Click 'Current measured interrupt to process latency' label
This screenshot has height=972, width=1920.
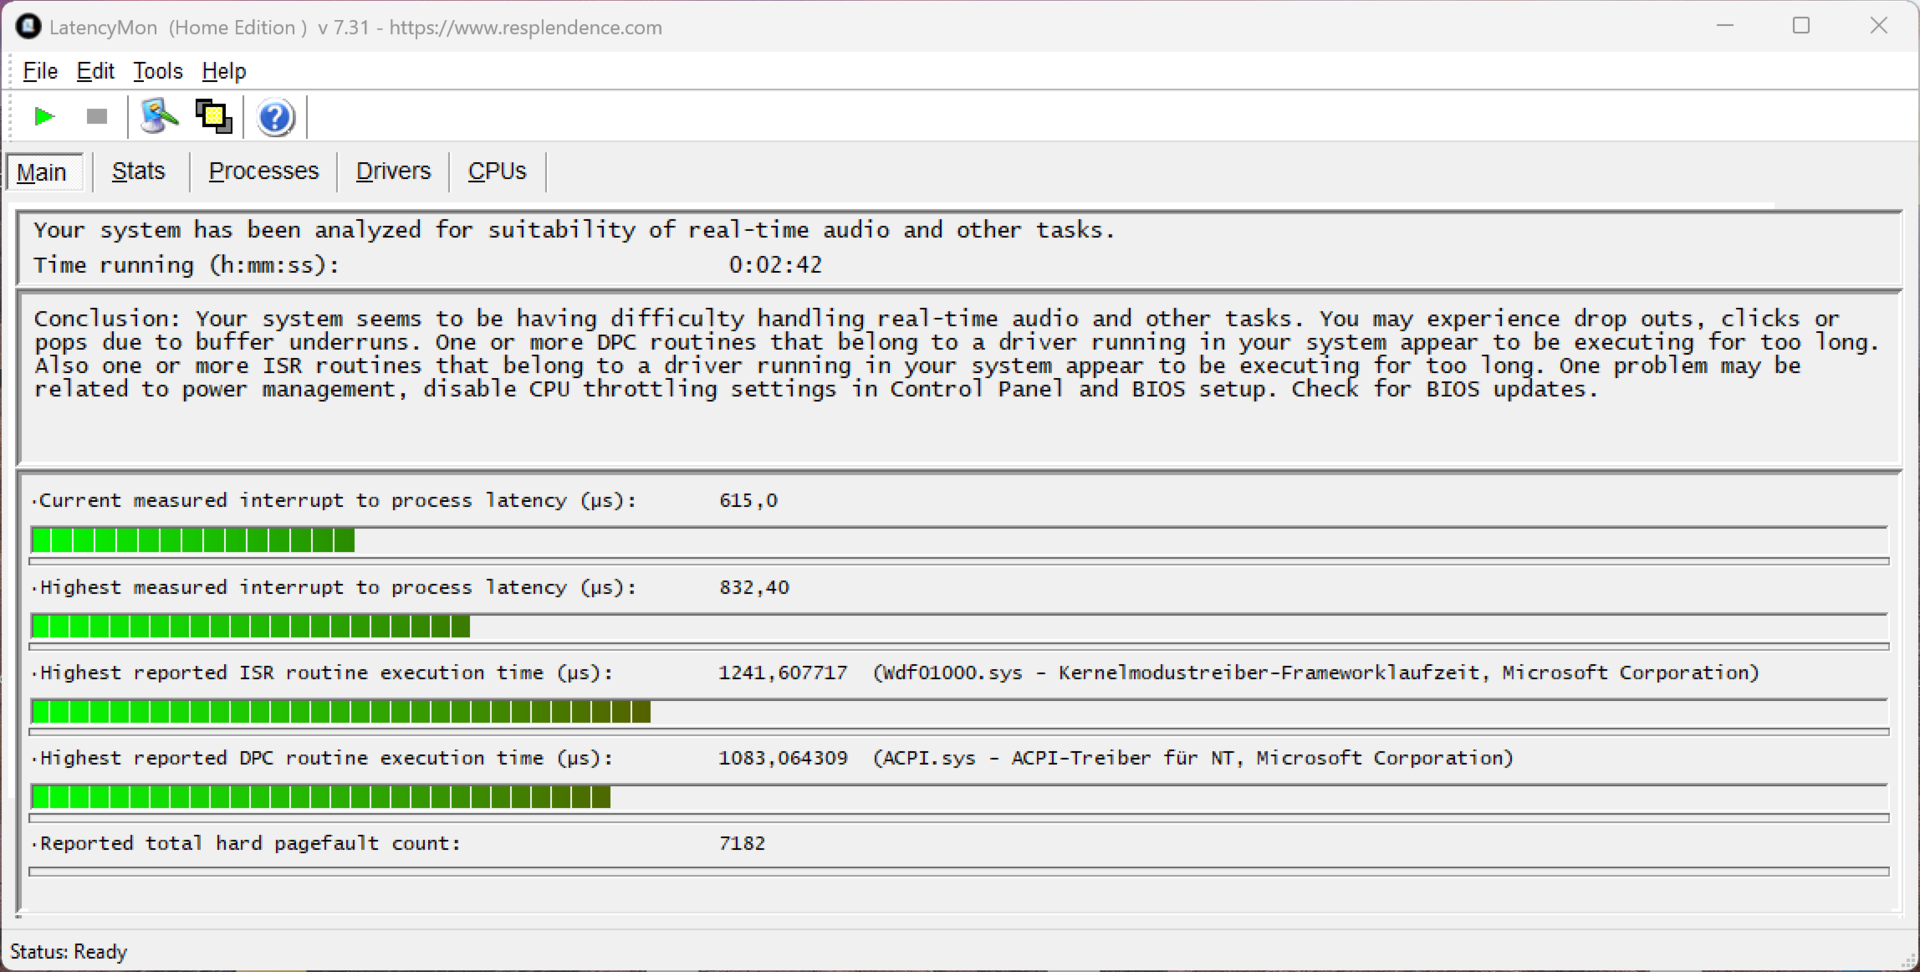click(x=337, y=500)
